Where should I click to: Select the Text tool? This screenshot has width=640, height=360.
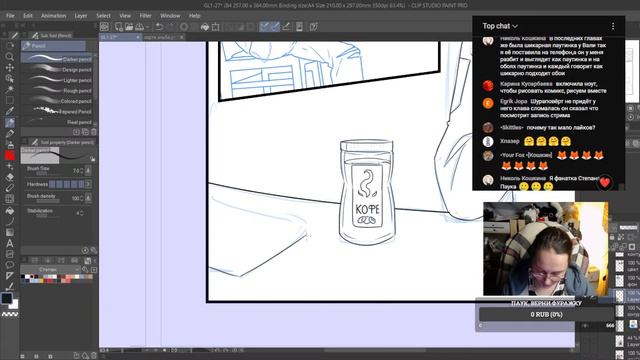click(x=10, y=243)
